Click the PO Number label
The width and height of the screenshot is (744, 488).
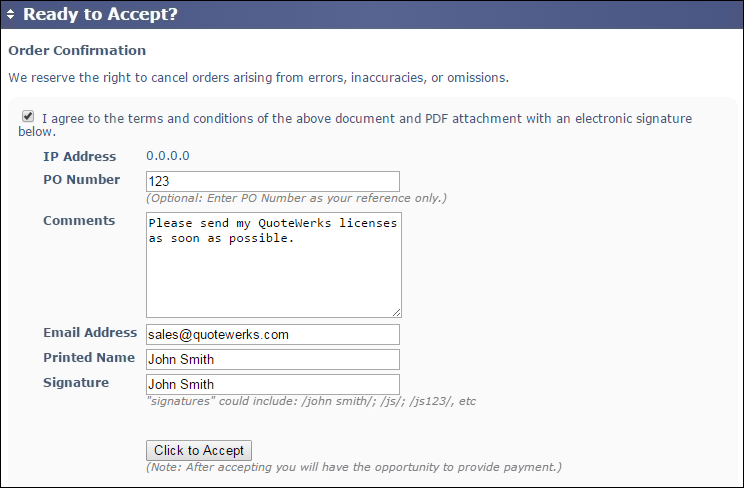point(81,180)
